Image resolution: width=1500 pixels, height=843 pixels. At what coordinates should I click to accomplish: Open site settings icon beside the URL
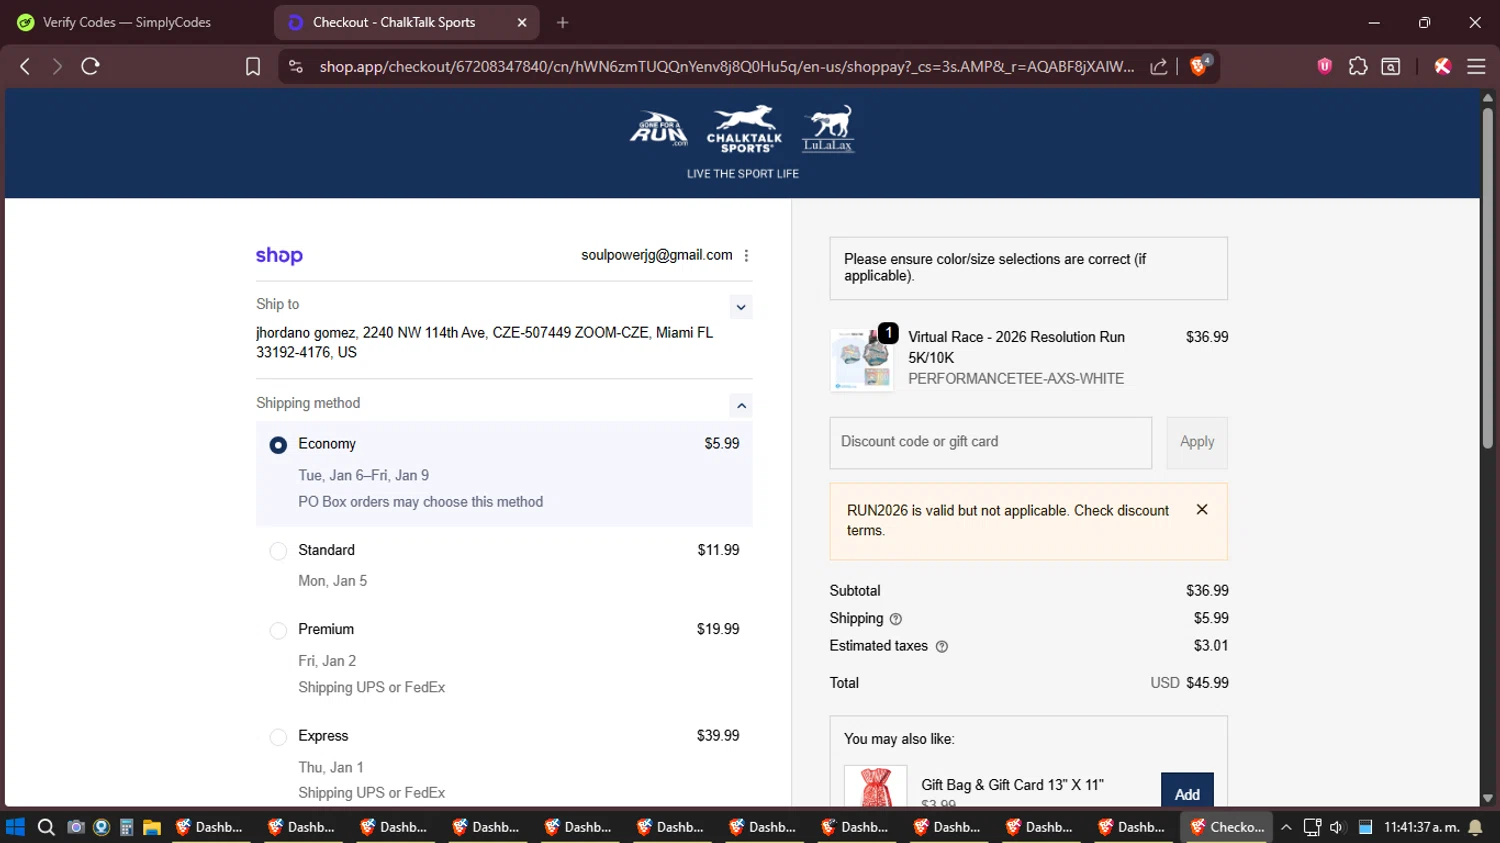pos(295,66)
